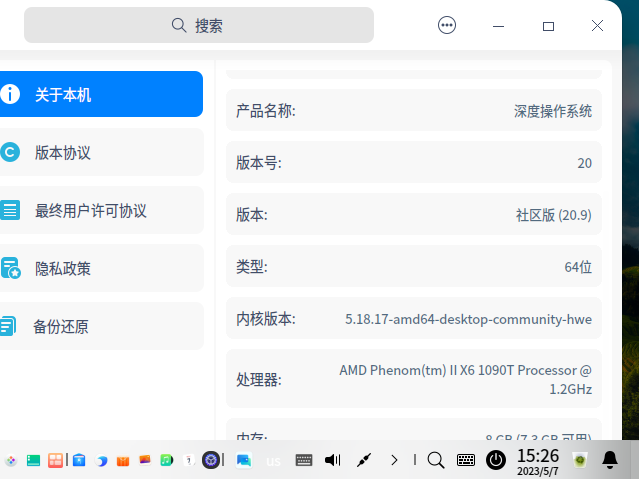Maximize the Control Center window
The height and width of the screenshot is (479, 639).
[x=548, y=26]
